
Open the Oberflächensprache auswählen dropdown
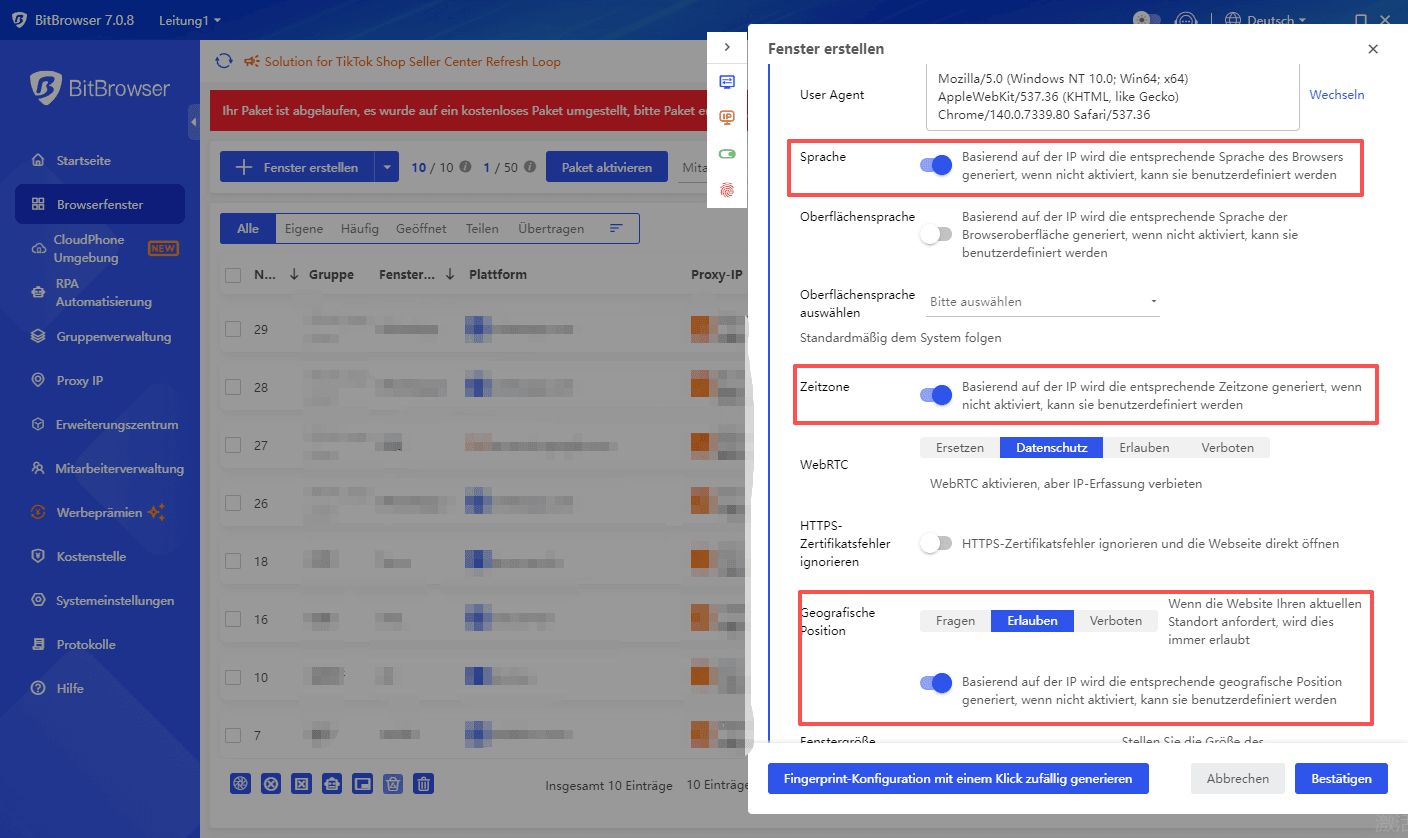[x=1043, y=301]
